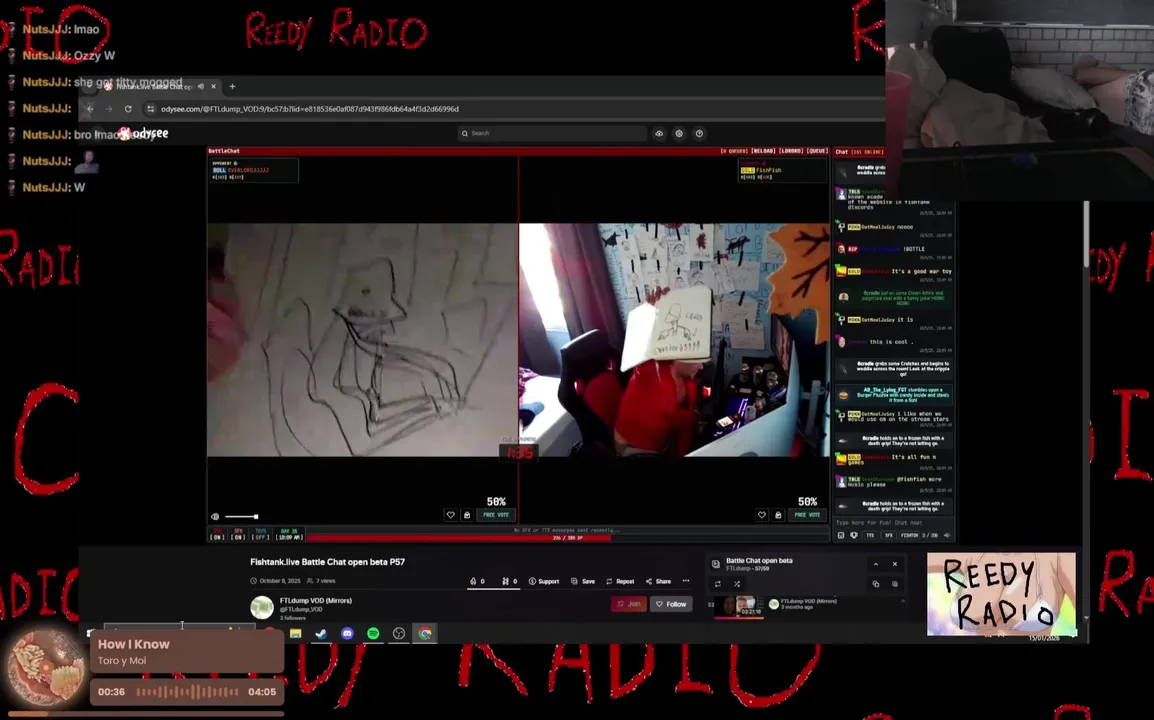This screenshot has height=720, width=1154.
Task: Click the song waveform progress bar
Action: [187, 692]
